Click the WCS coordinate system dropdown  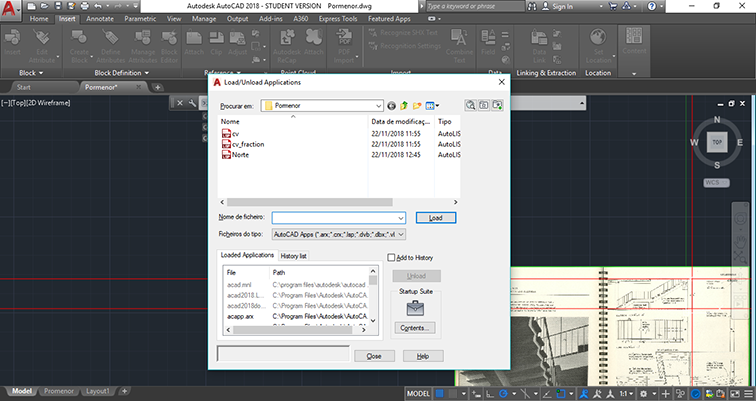coord(716,183)
